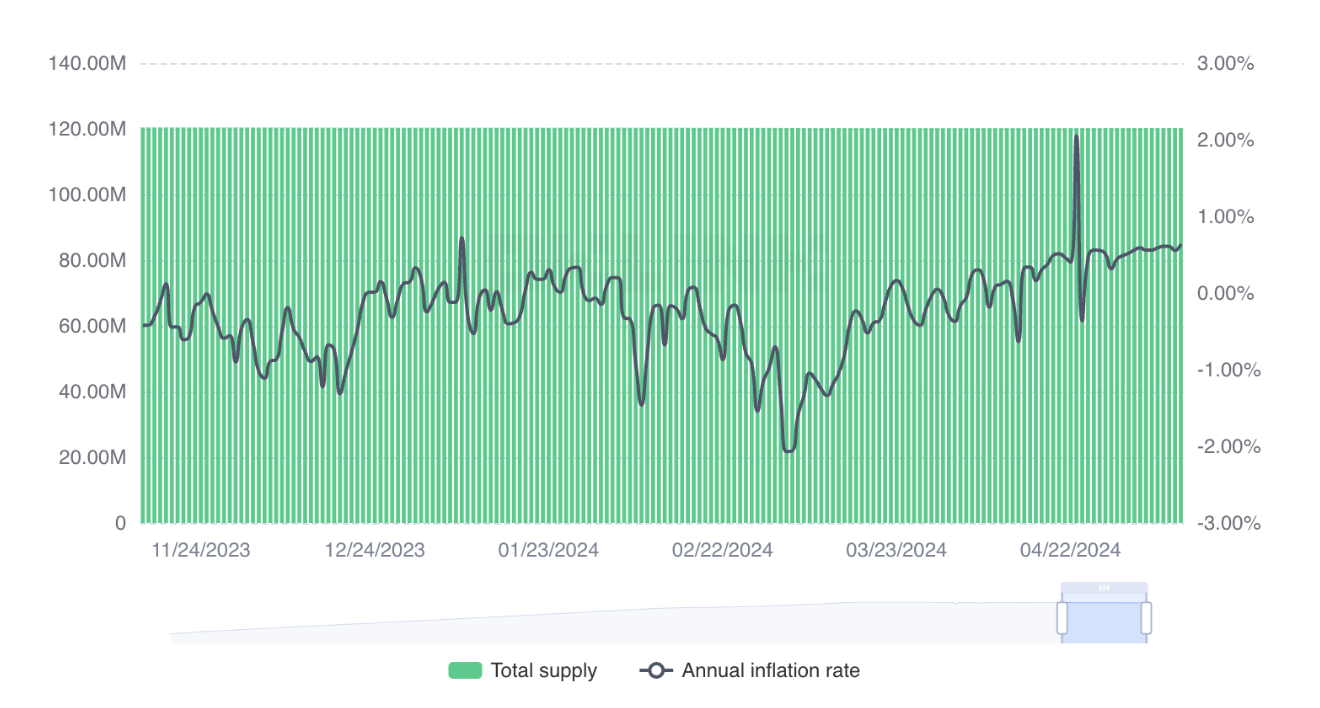The image size is (1320, 708).
Task: Click the right handle of the range slider
Action: point(1146,618)
